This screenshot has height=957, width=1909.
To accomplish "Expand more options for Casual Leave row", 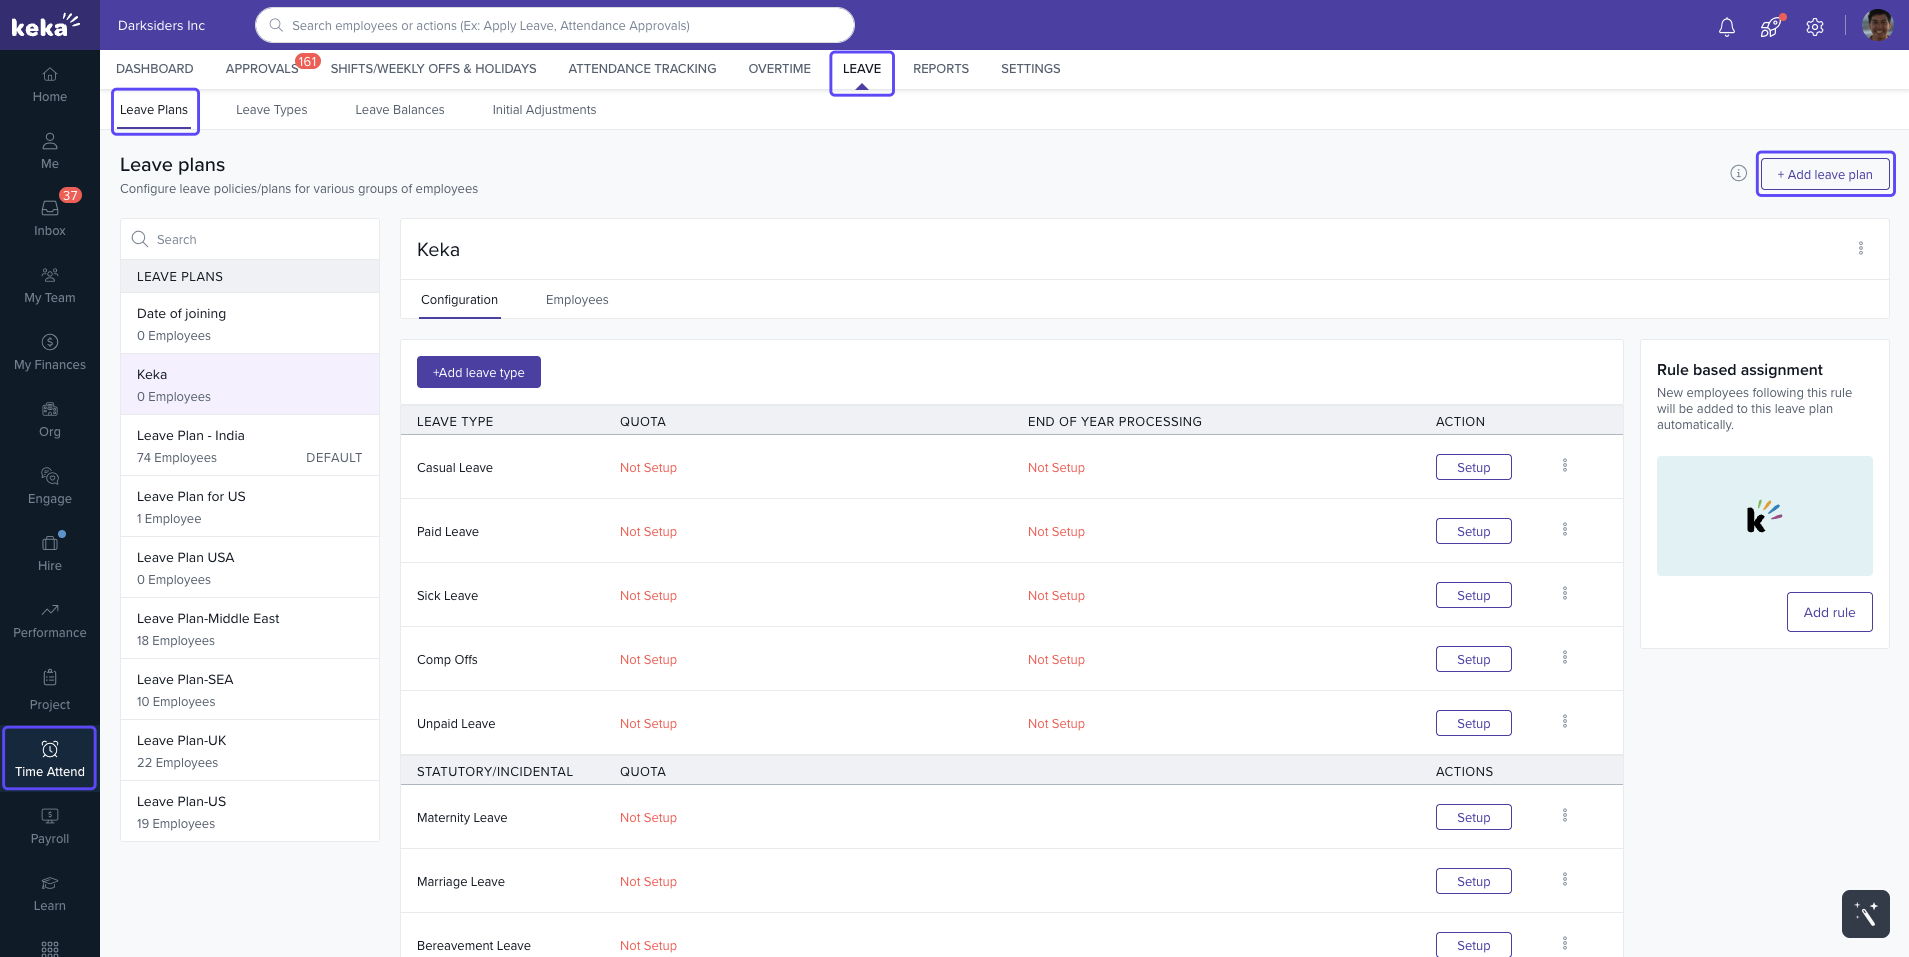I will tap(1565, 466).
